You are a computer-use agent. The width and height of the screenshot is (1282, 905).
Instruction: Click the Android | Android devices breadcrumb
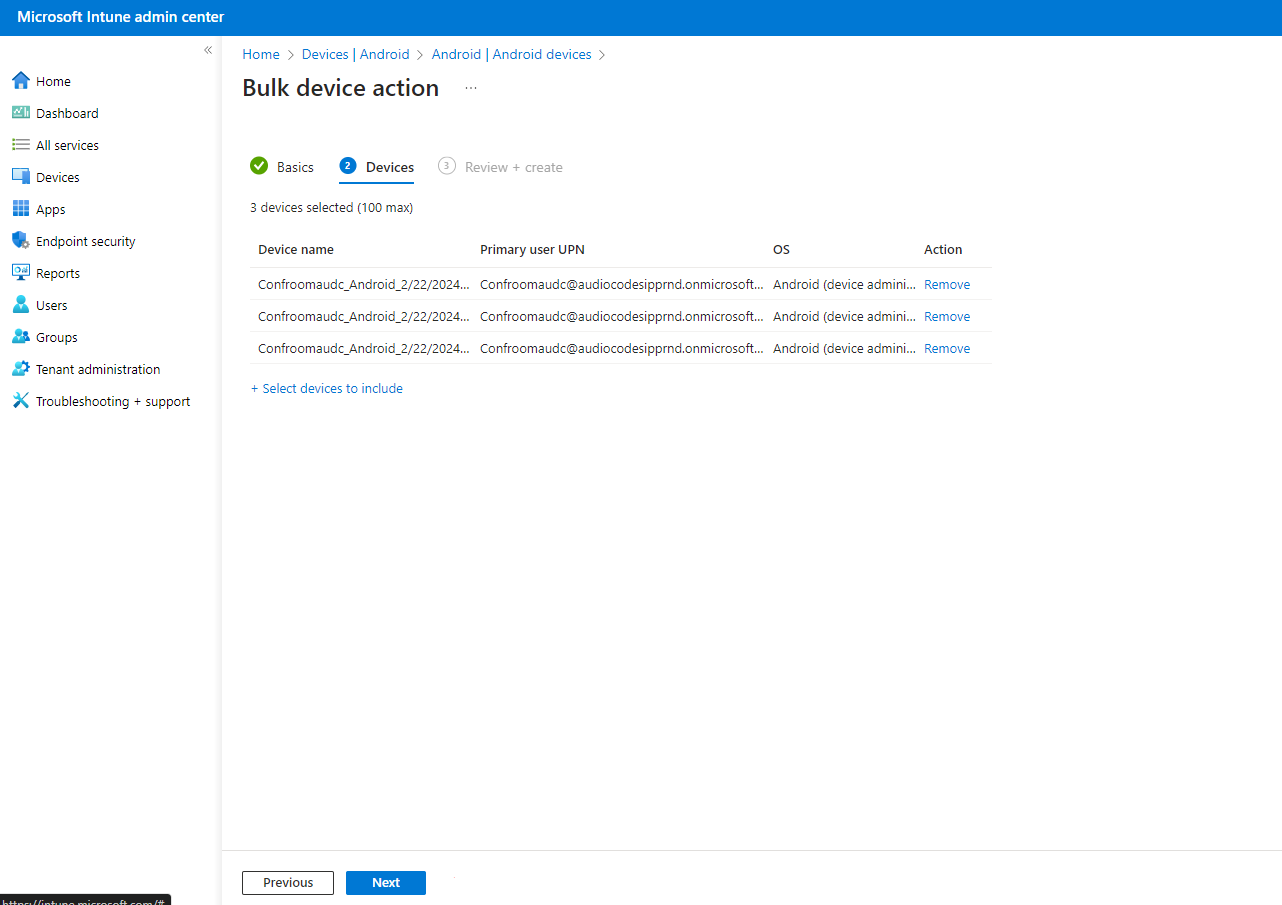(x=512, y=54)
